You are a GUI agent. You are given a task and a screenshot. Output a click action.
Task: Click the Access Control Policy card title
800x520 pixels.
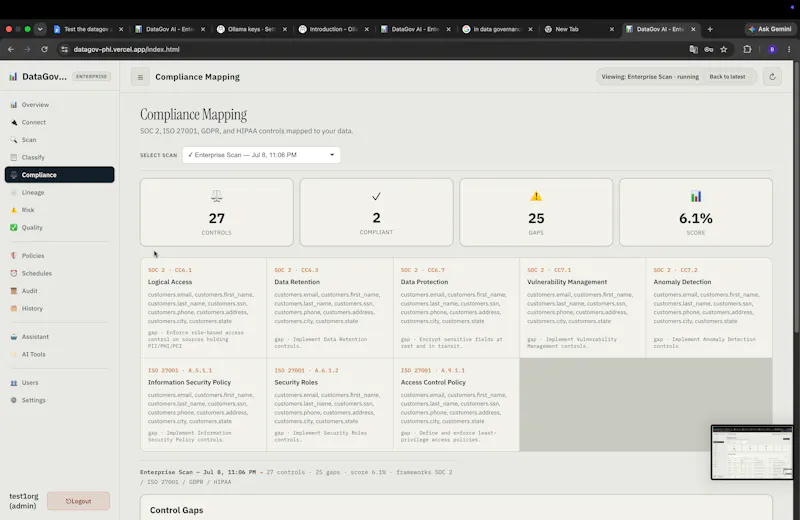433,382
